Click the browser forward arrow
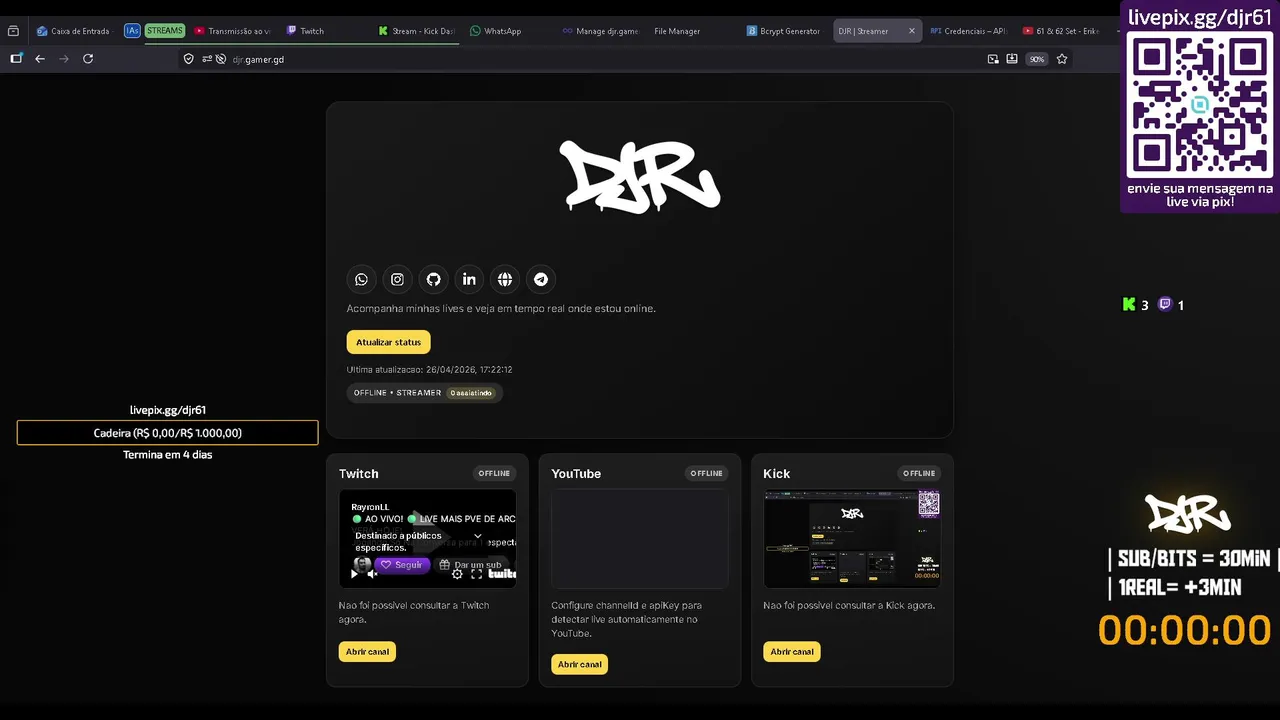Screen dimensions: 1280x720 [64, 59]
